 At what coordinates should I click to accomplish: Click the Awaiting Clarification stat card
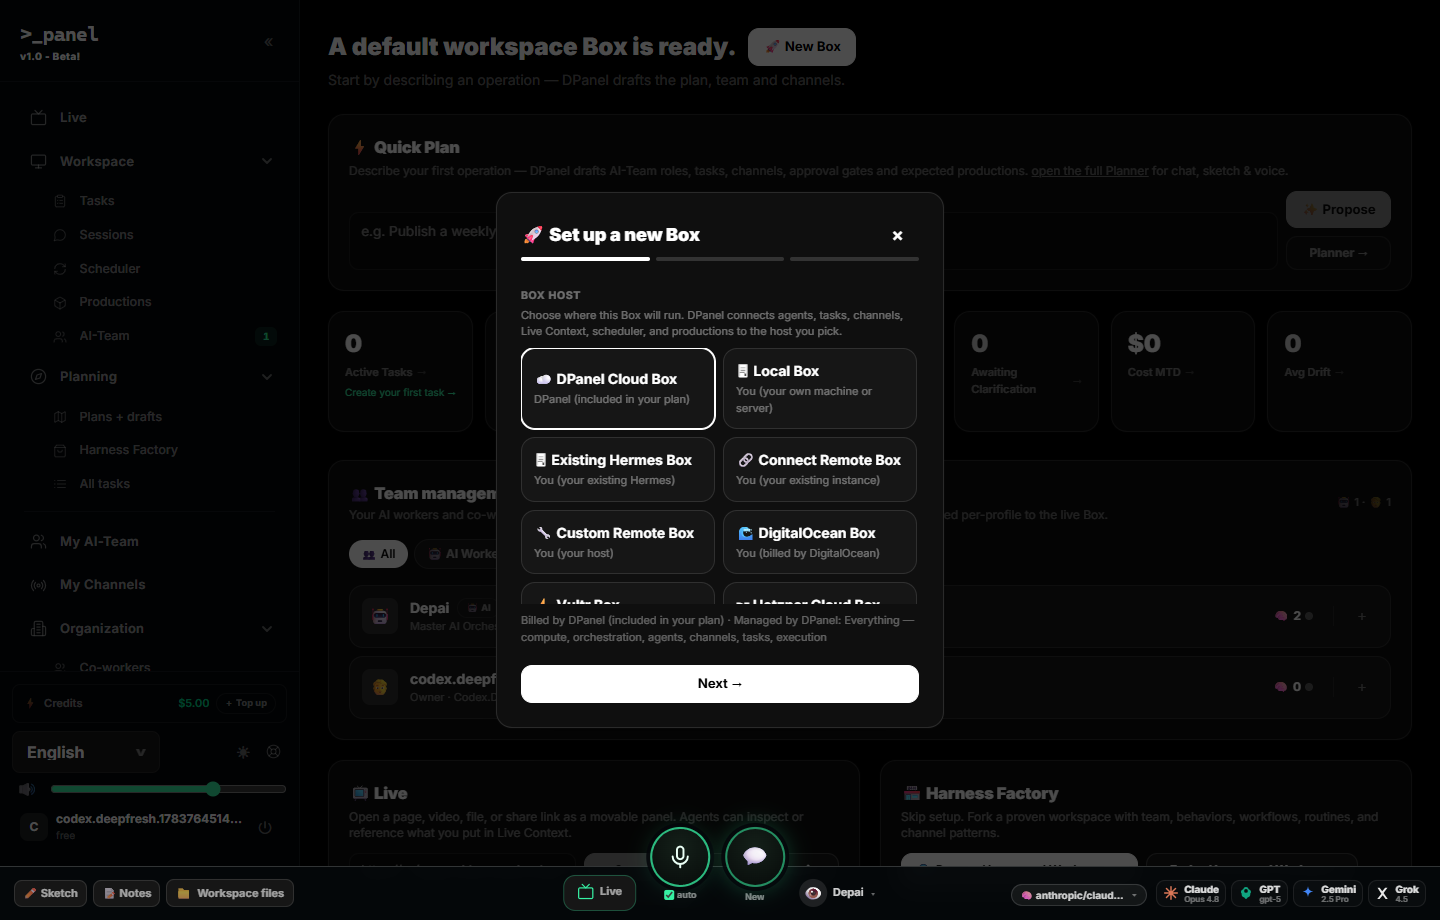(x=1026, y=372)
